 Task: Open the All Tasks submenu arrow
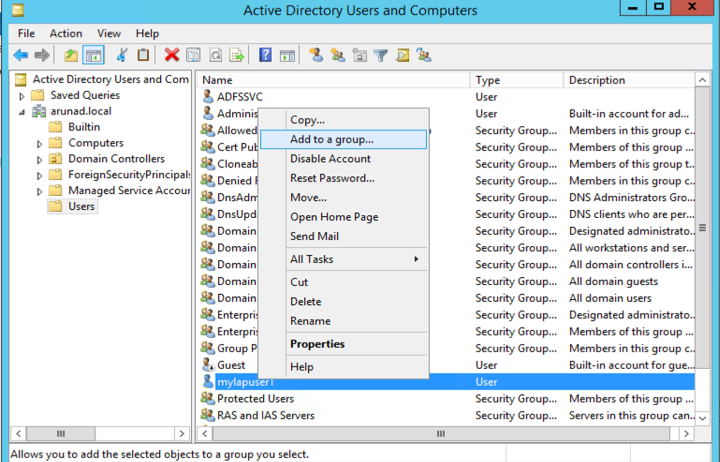(x=416, y=259)
